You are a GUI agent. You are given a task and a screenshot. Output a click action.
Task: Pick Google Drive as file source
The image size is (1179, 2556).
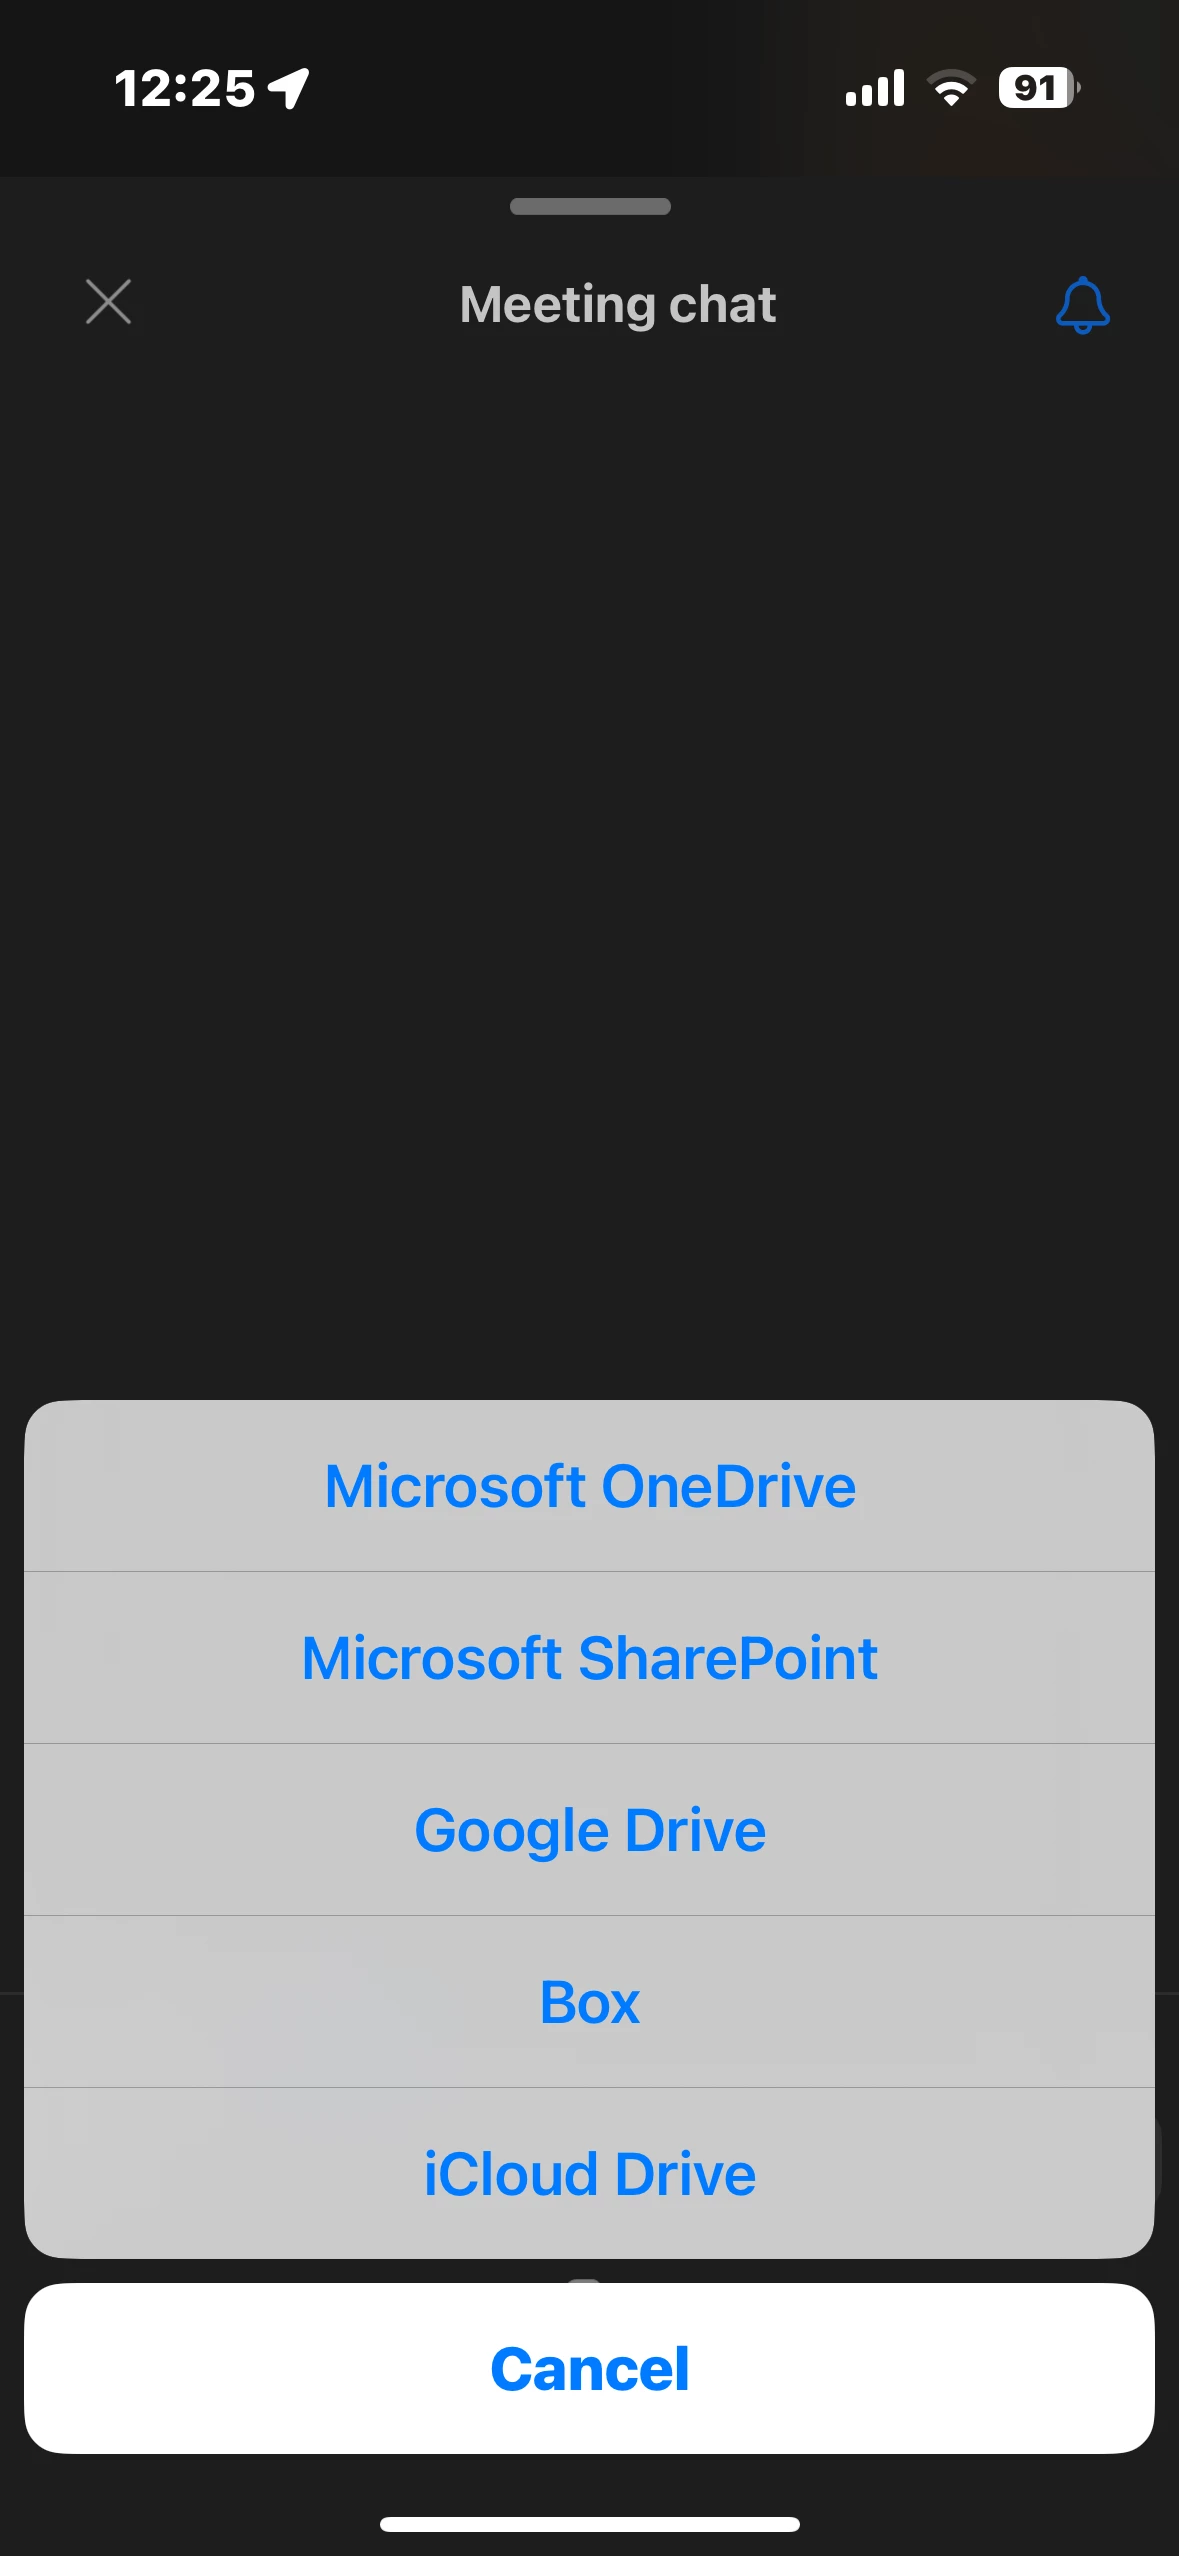pyautogui.click(x=589, y=1830)
